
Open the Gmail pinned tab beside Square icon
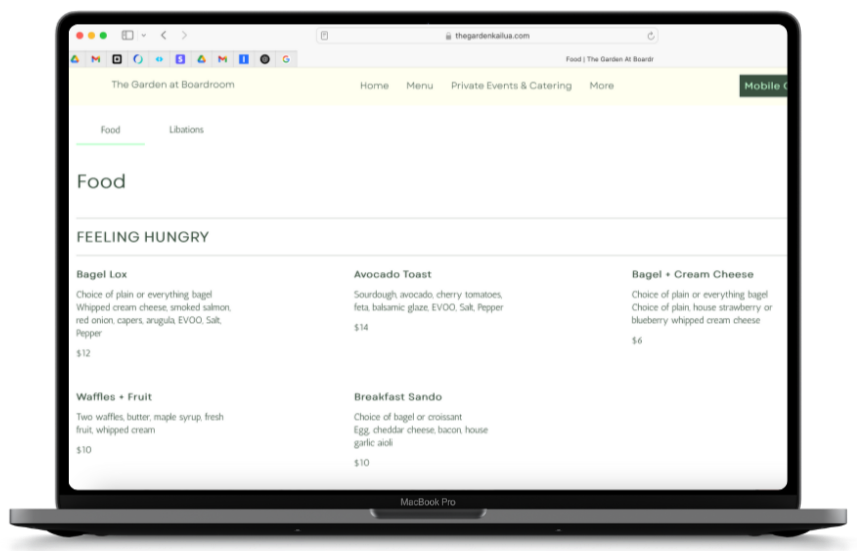(96, 59)
